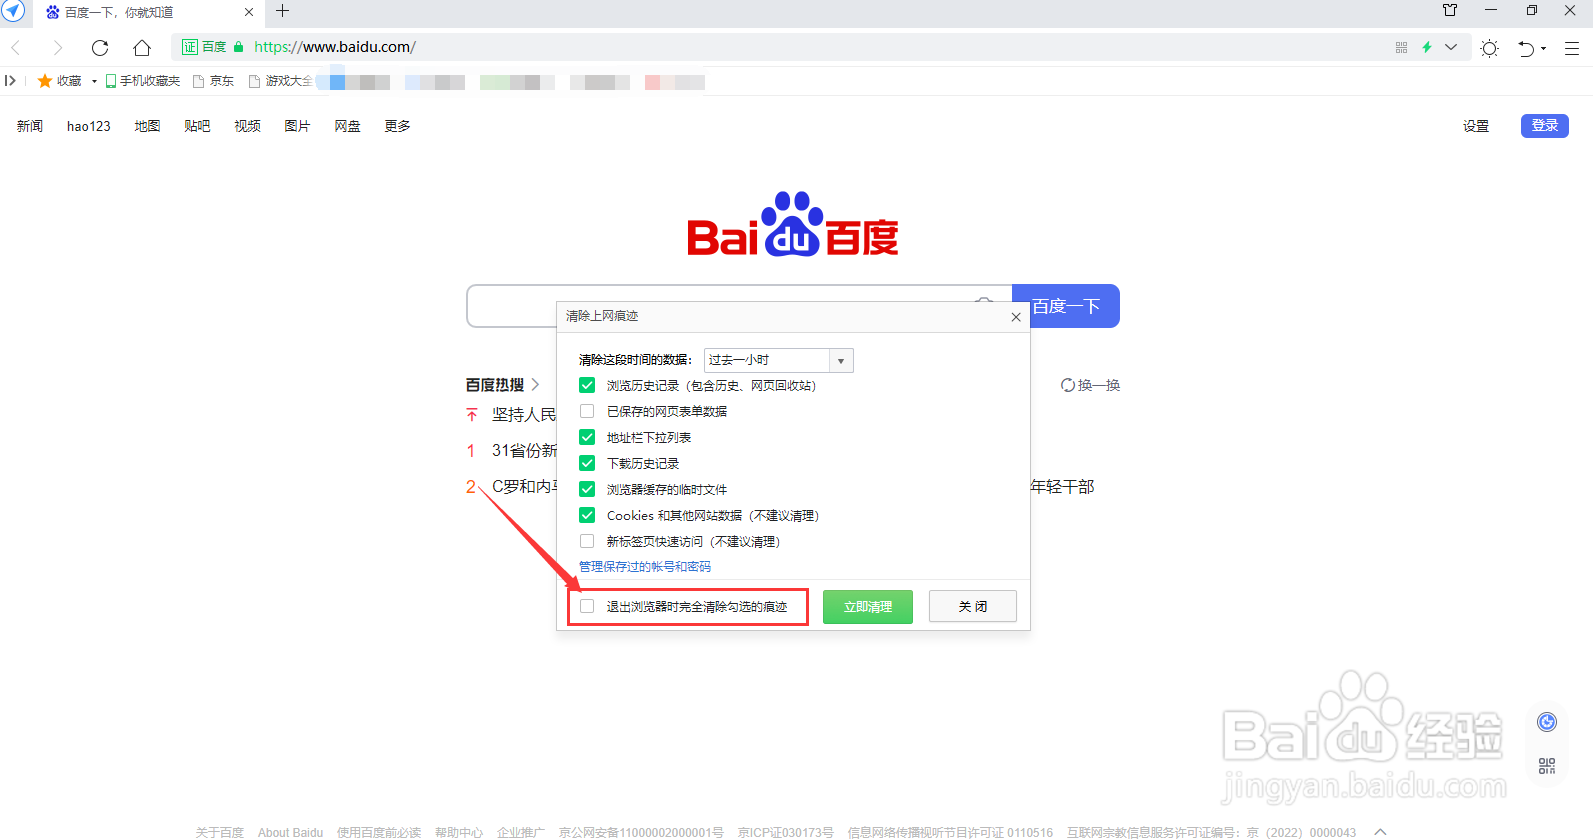The height and width of the screenshot is (840, 1593).
Task: Click the QR grid icon in address bar
Action: point(1401,47)
